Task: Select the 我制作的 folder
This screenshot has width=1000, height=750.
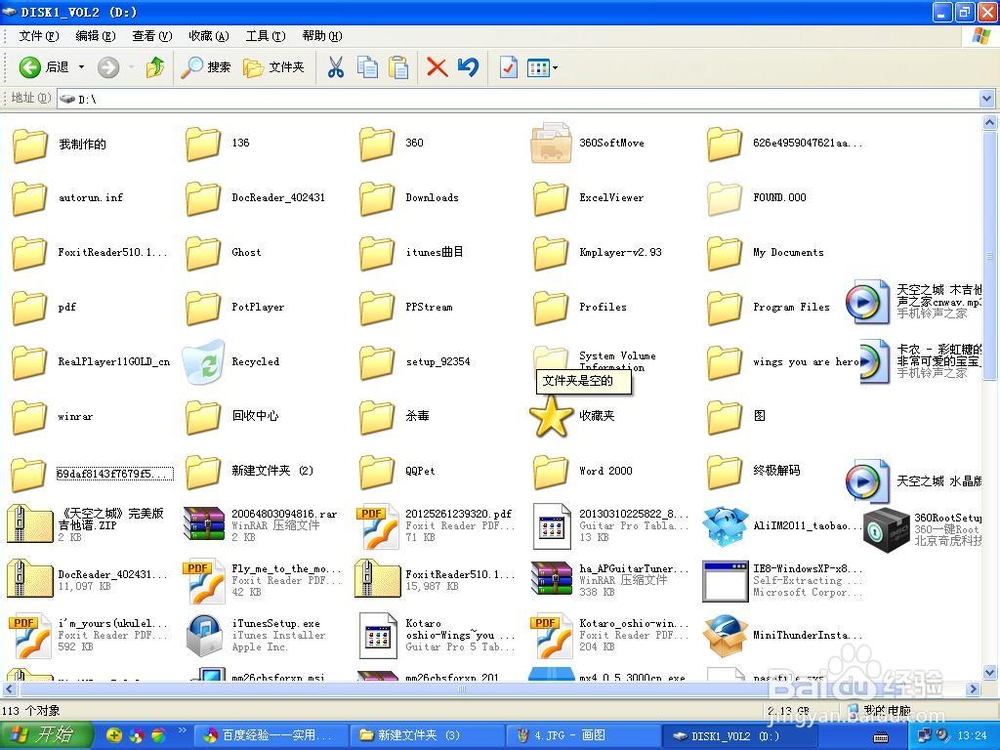Action: pos(60,145)
